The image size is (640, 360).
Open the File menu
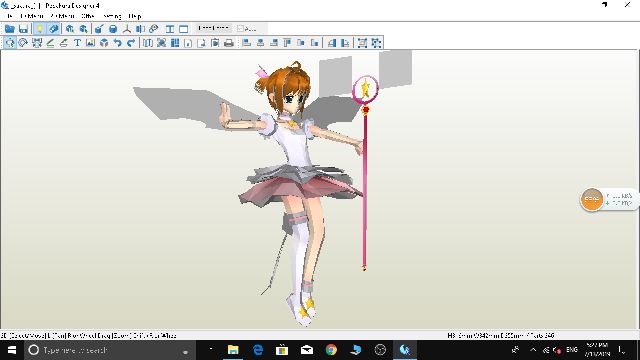pyautogui.click(x=10, y=16)
